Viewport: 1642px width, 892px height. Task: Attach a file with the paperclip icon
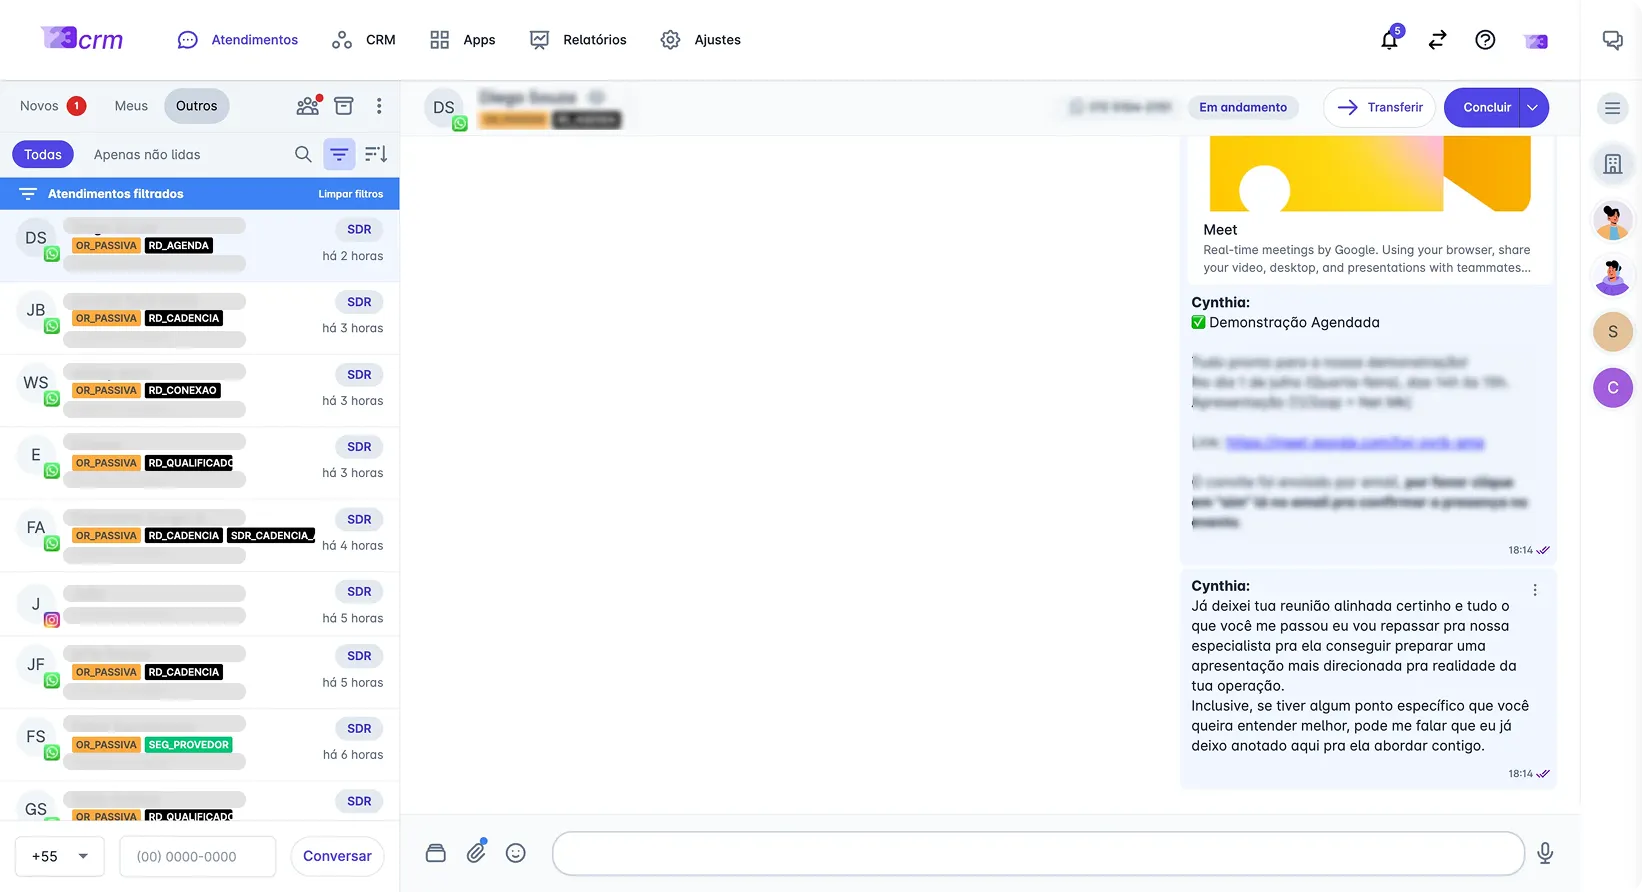(x=477, y=852)
